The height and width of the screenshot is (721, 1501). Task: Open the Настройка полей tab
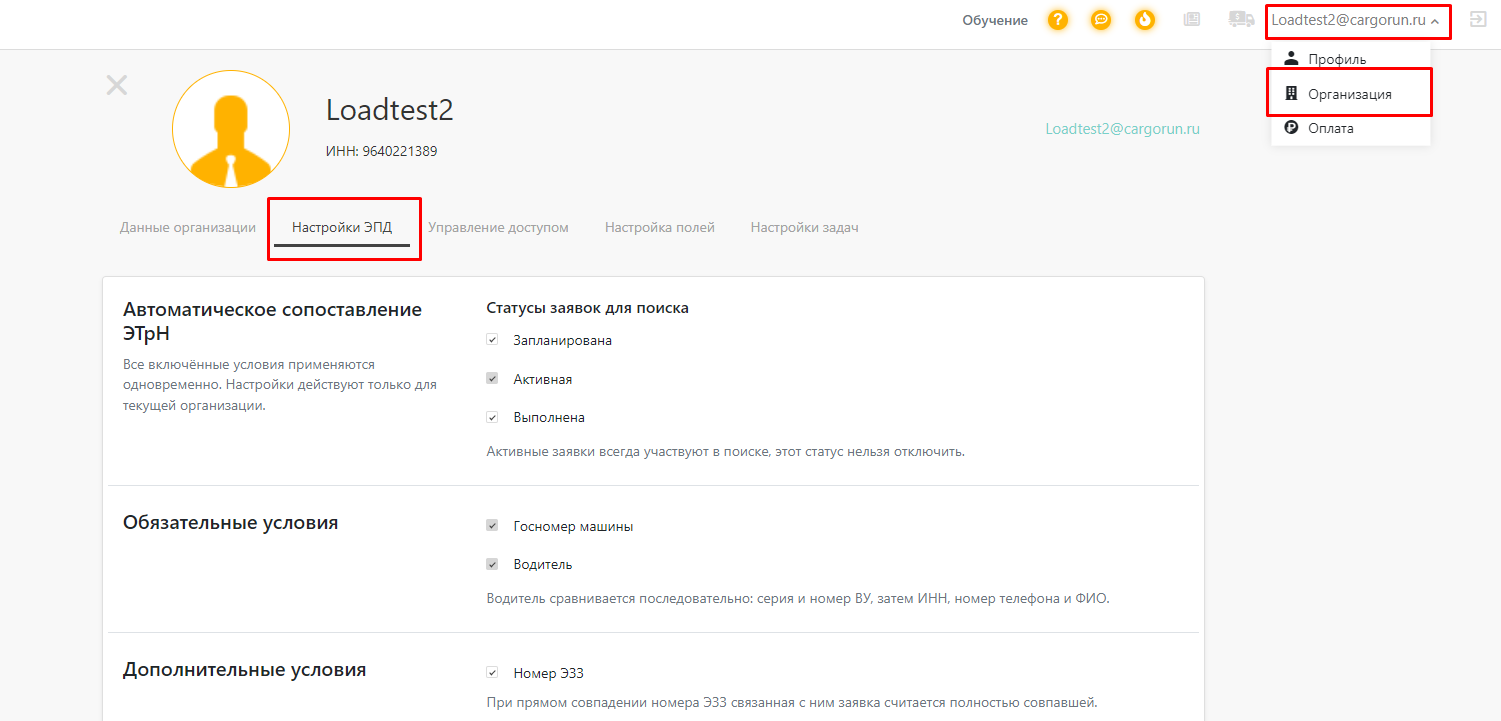click(660, 227)
